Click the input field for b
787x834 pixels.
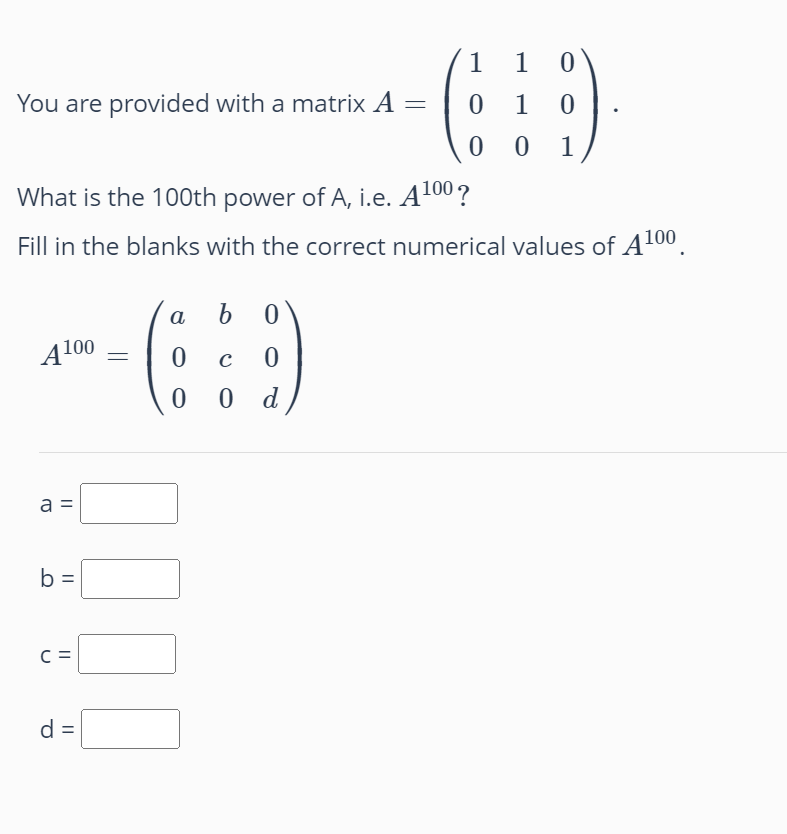point(132,578)
